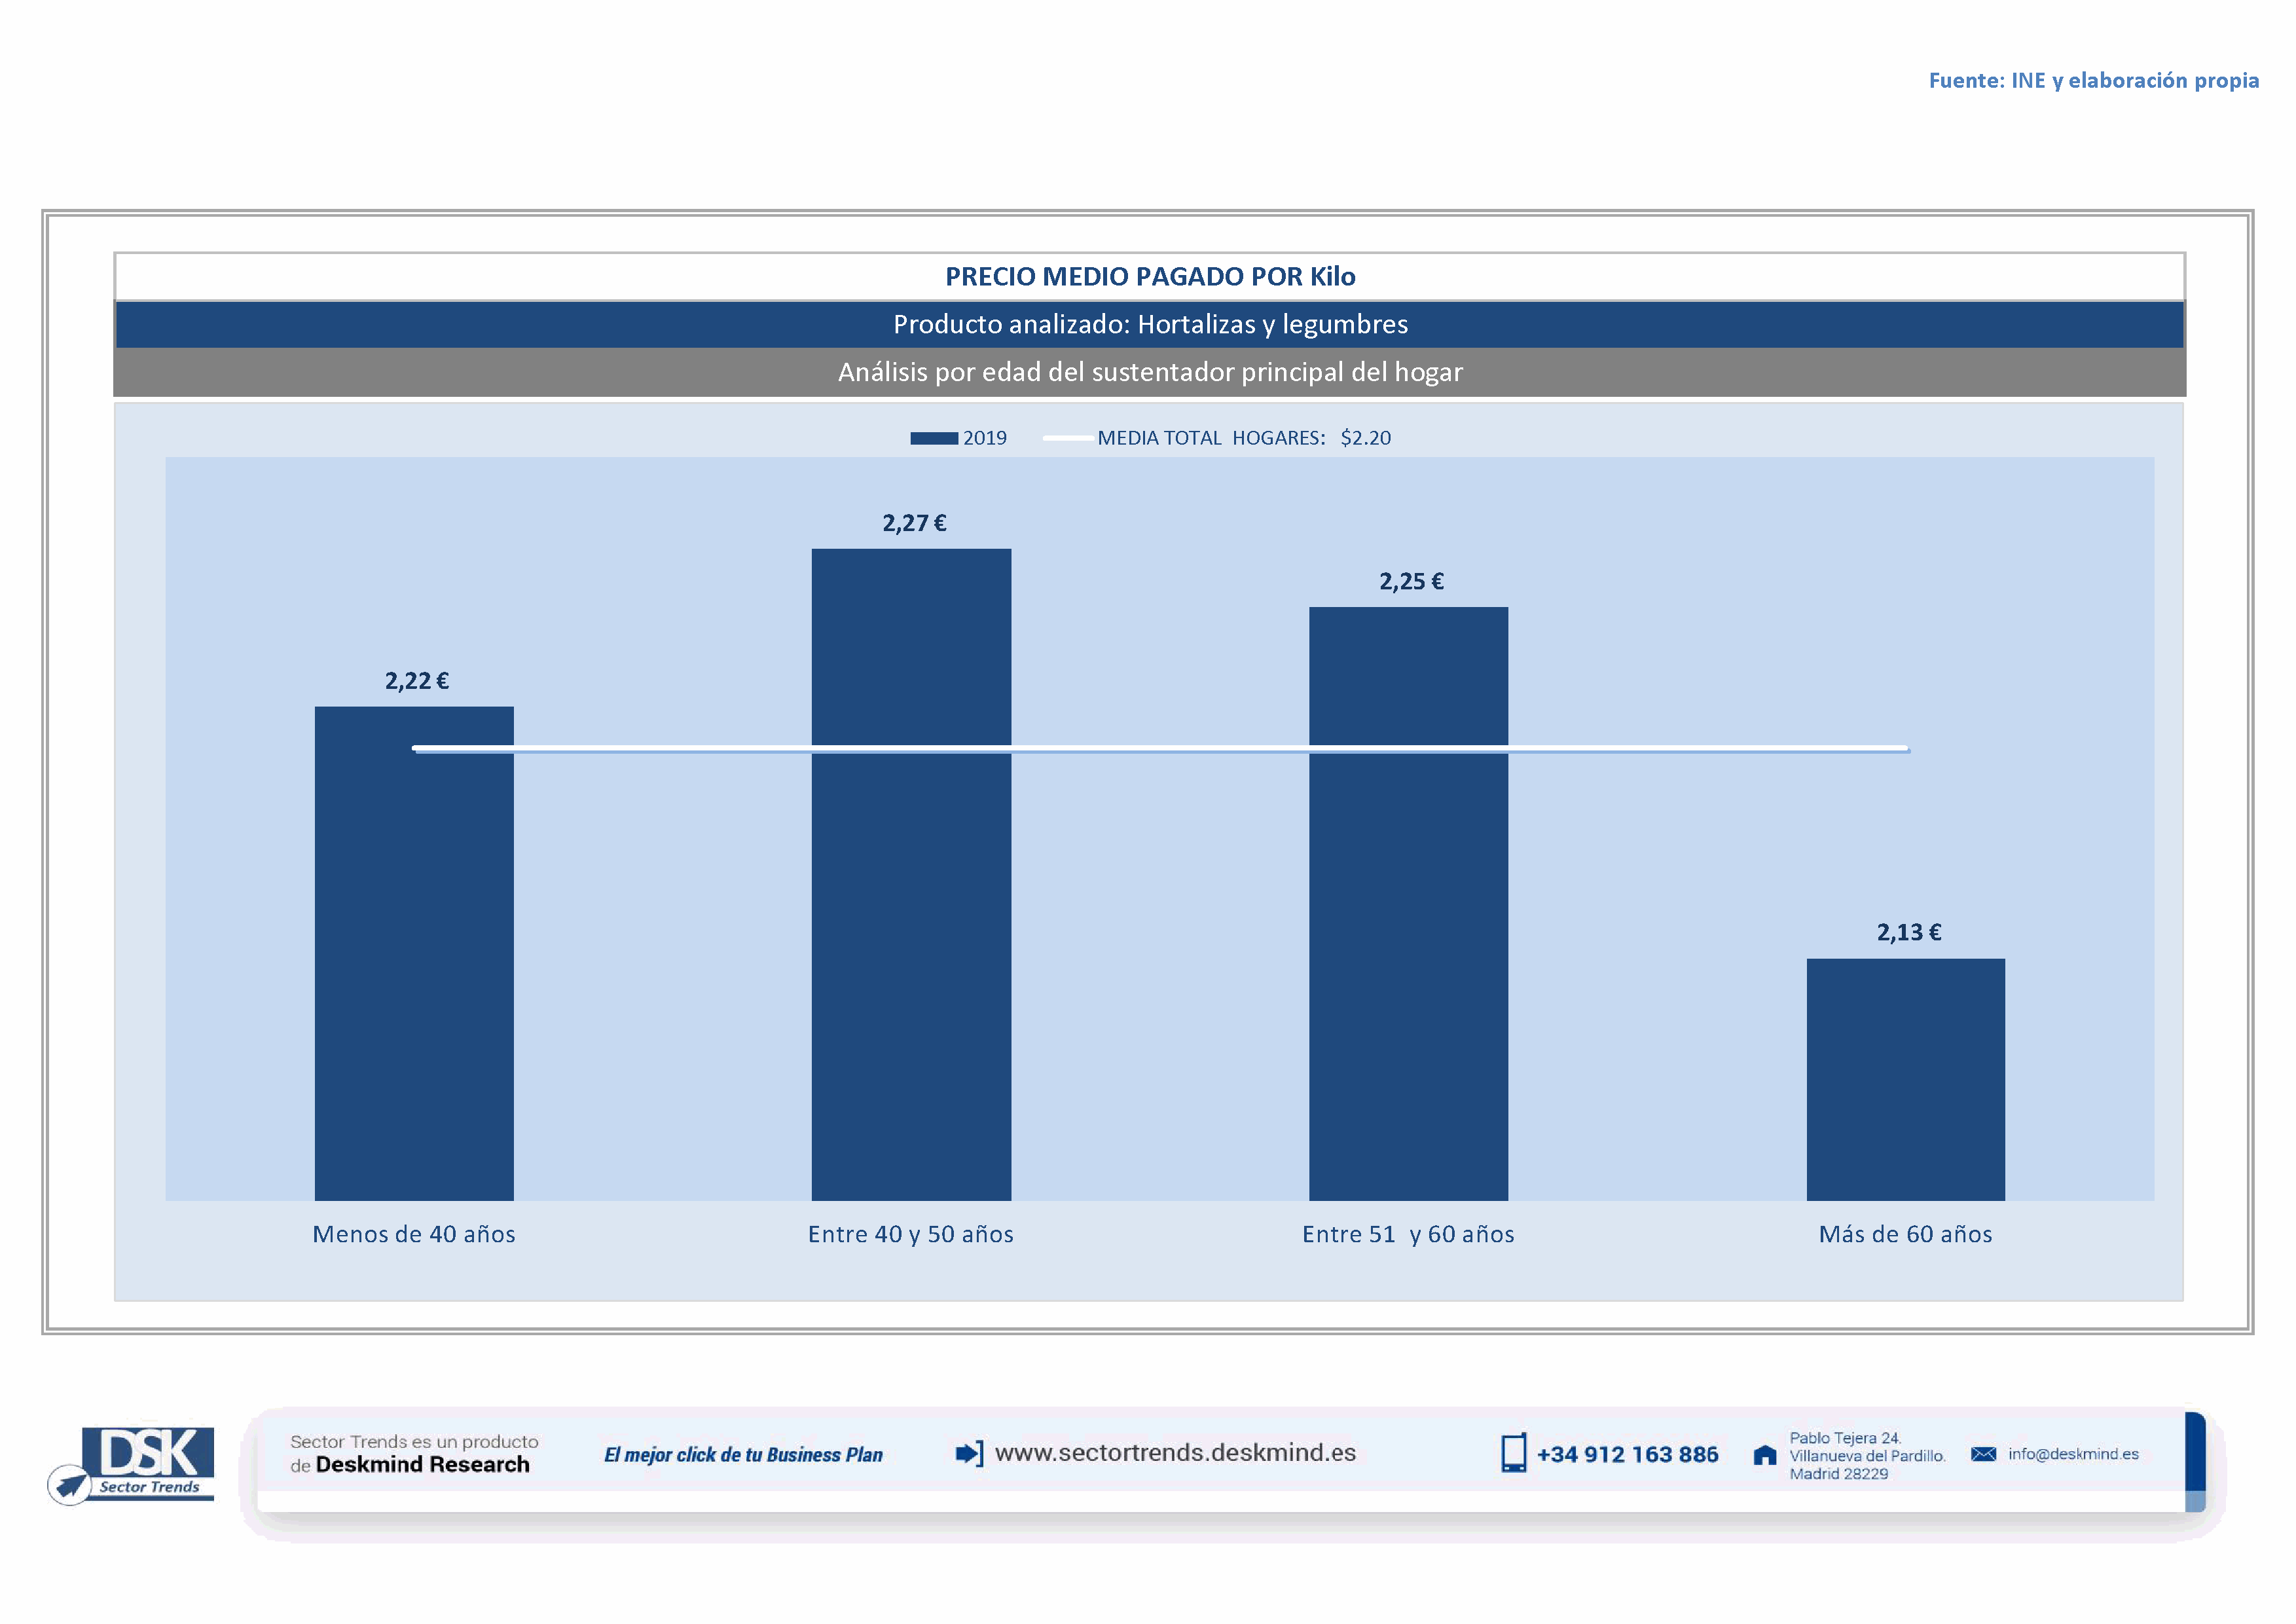Image resolution: width=2296 pixels, height=1624 pixels.
Task: Click the envelope email icon
Action: (x=1983, y=1454)
